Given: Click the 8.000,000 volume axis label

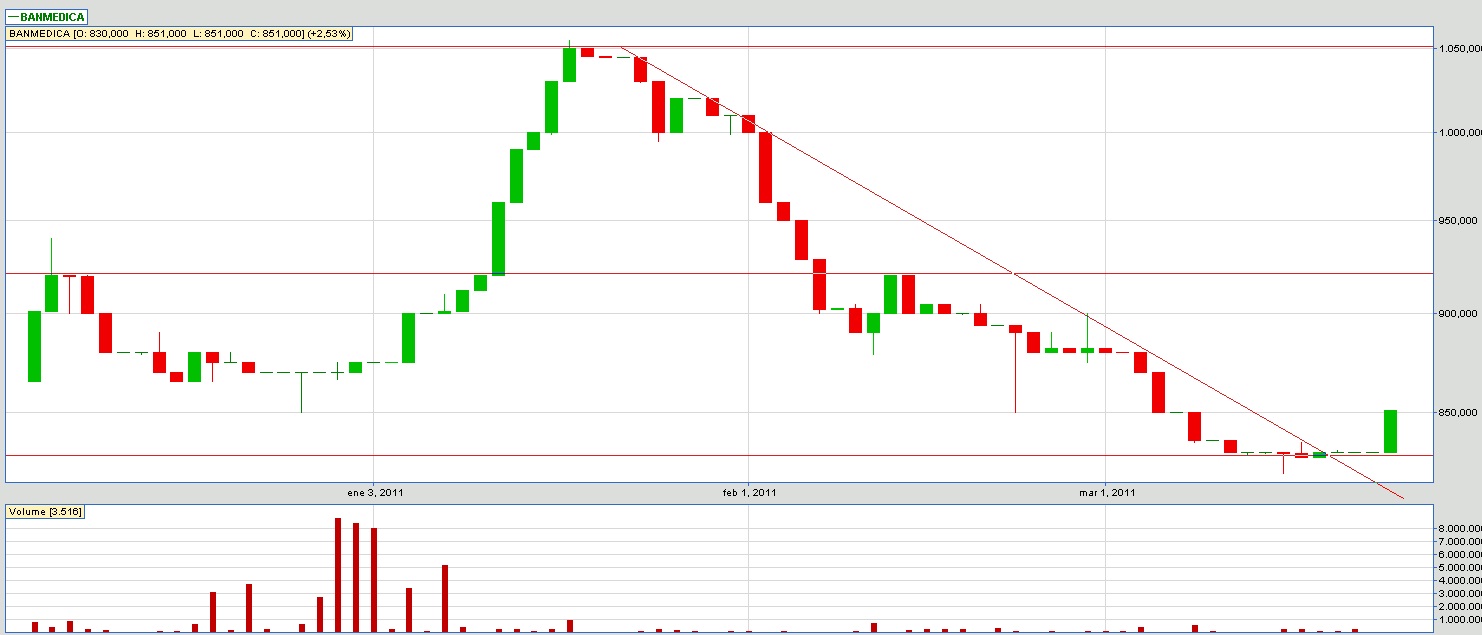Looking at the screenshot, I should [x=1459, y=528].
